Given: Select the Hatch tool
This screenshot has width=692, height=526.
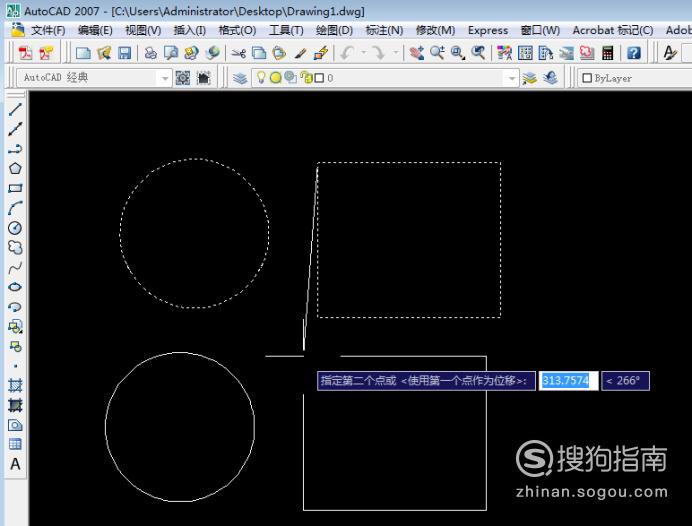Looking at the screenshot, I should (15, 386).
